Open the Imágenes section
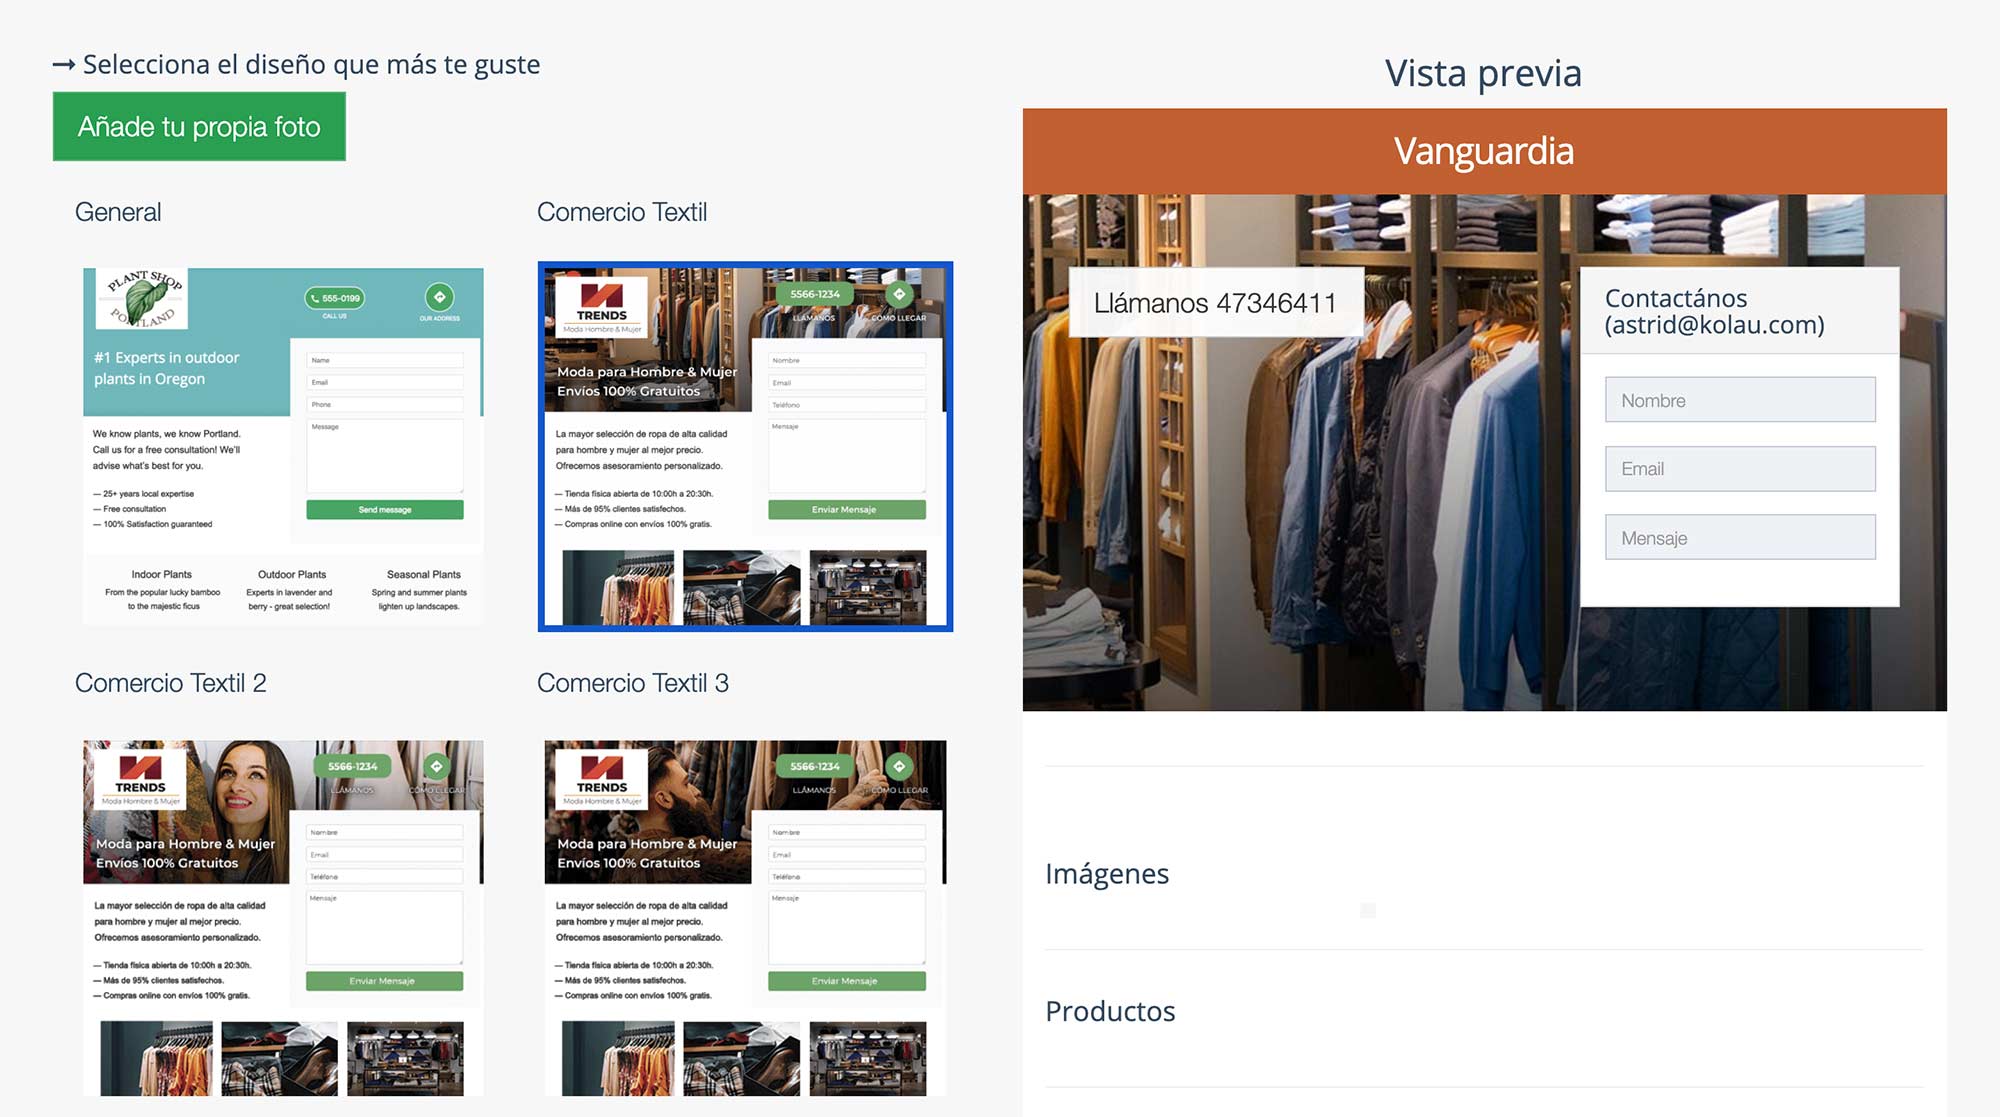Image resolution: width=2000 pixels, height=1117 pixels. tap(1107, 874)
